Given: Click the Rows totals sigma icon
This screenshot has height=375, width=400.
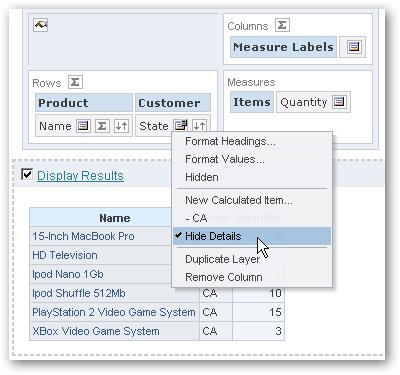Looking at the screenshot, I should (75, 82).
